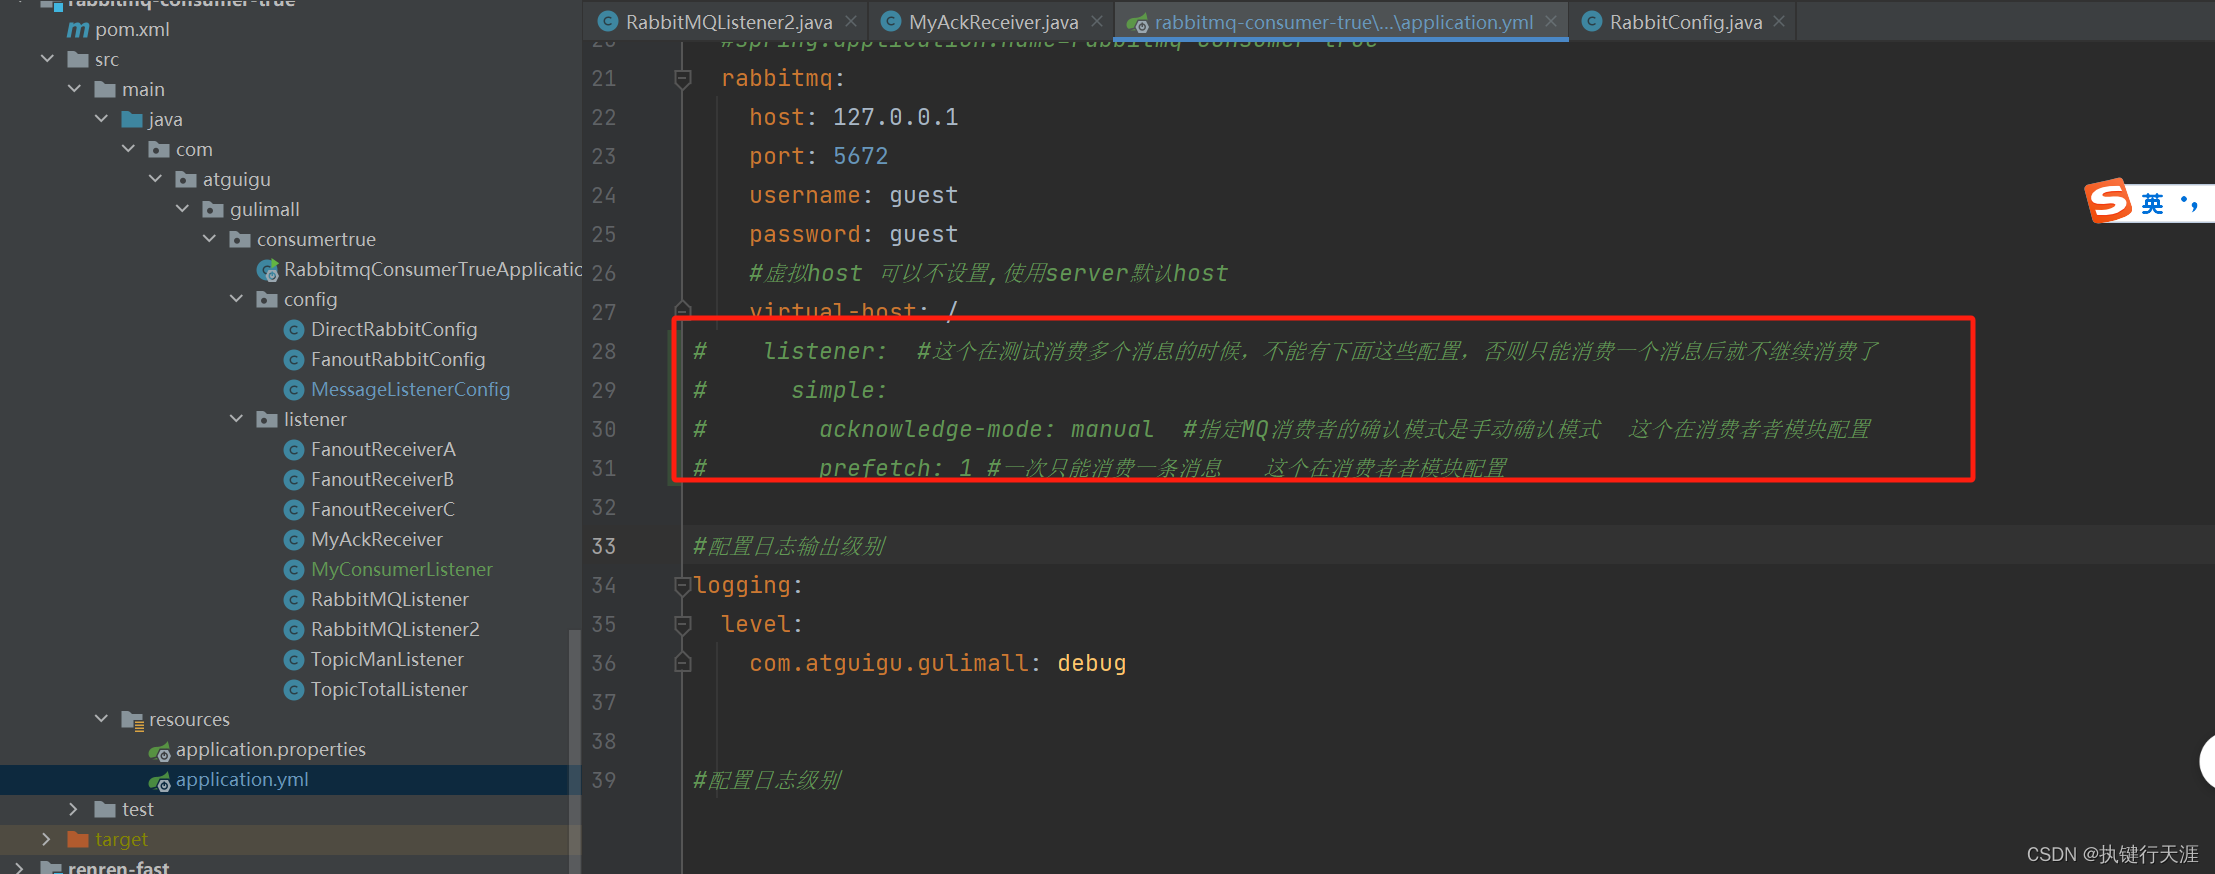Fold the rabbitmq block at line 21

click(x=683, y=78)
